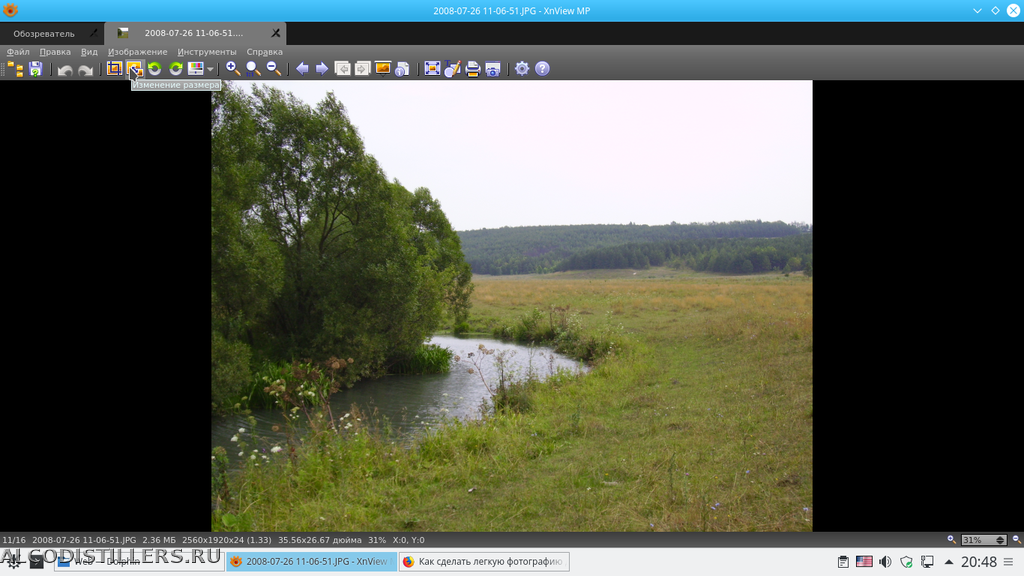Open the Инструменты menu

coord(207,52)
